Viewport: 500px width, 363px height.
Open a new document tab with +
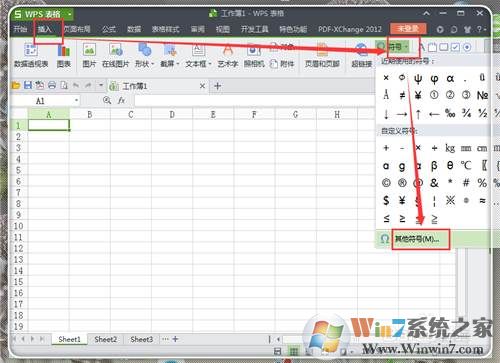pos(217,86)
